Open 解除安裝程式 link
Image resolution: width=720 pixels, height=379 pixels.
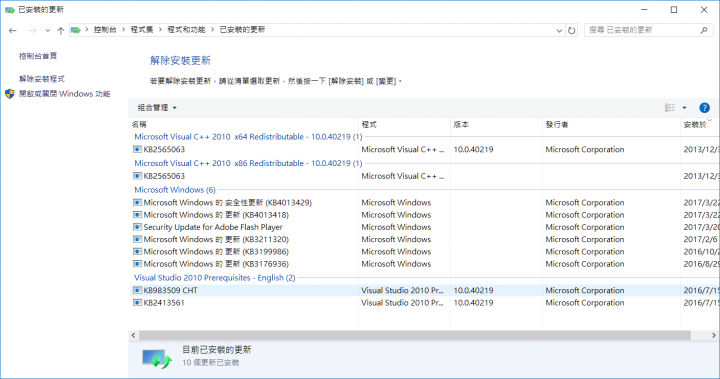(42, 79)
